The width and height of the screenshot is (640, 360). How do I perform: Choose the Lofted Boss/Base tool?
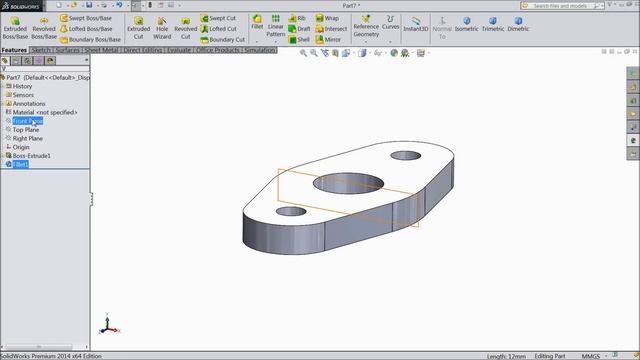pyautogui.click(x=86, y=29)
